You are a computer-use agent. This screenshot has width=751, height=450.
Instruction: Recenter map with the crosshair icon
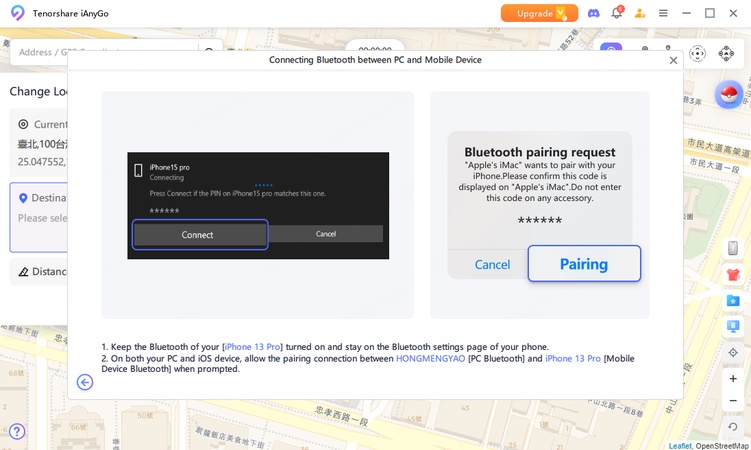[733, 353]
